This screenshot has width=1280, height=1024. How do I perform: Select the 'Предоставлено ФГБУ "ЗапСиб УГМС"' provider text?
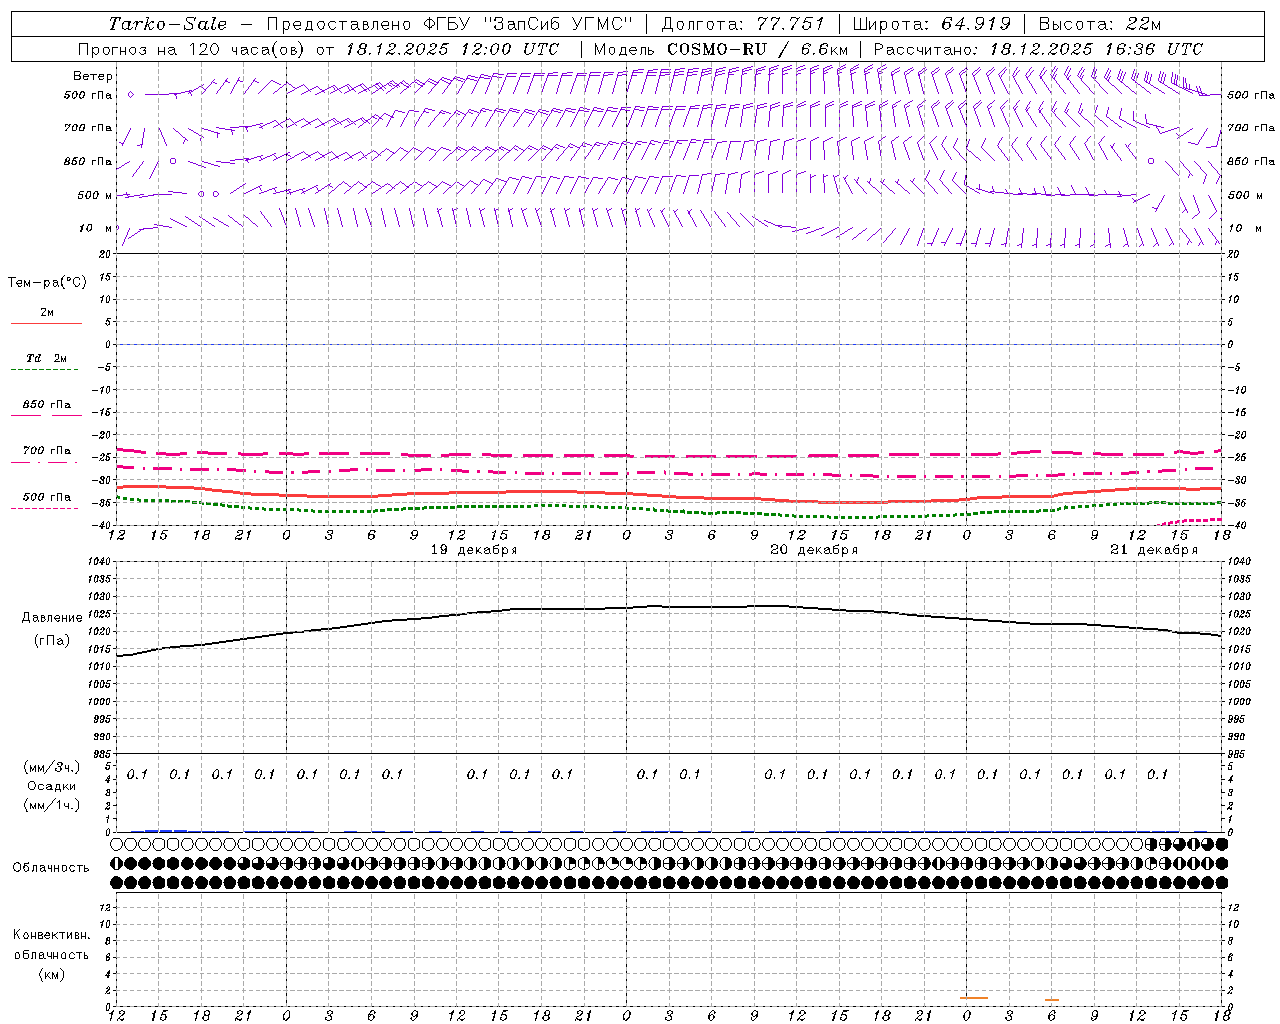451,24
